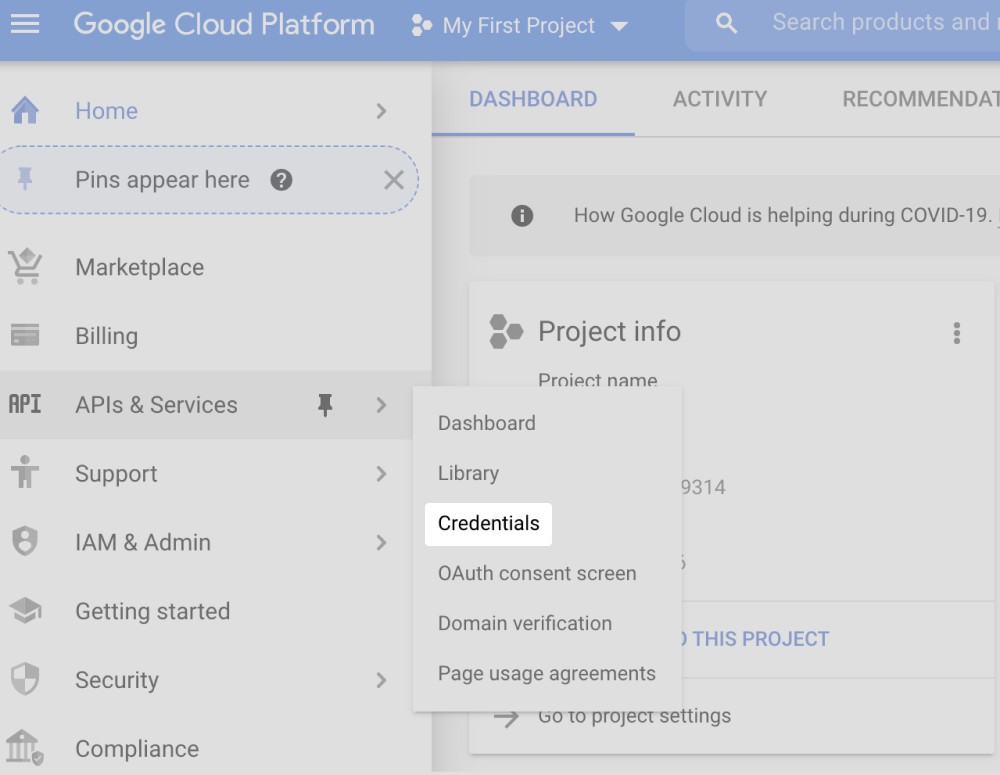The width and height of the screenshot is (1000, 775).
Task: Open the Project info overflow menu
Action: pyautogui.click(x=956, y=331)
